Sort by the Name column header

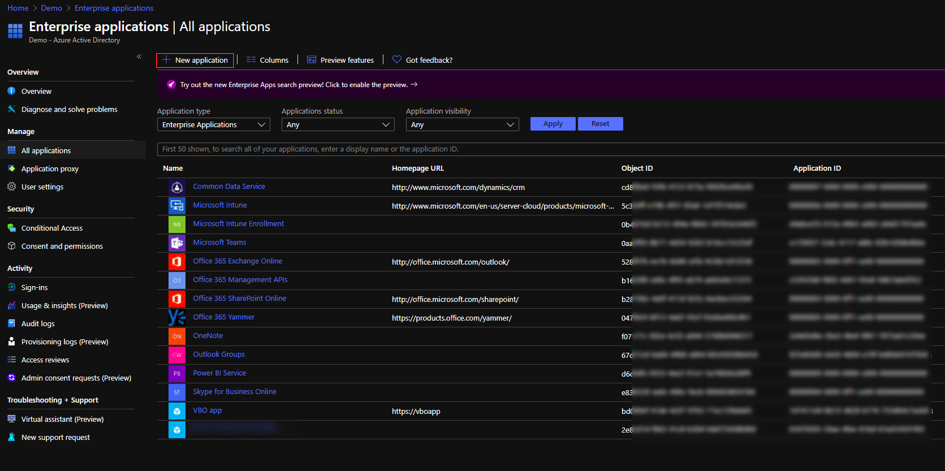tap(172, 169)
